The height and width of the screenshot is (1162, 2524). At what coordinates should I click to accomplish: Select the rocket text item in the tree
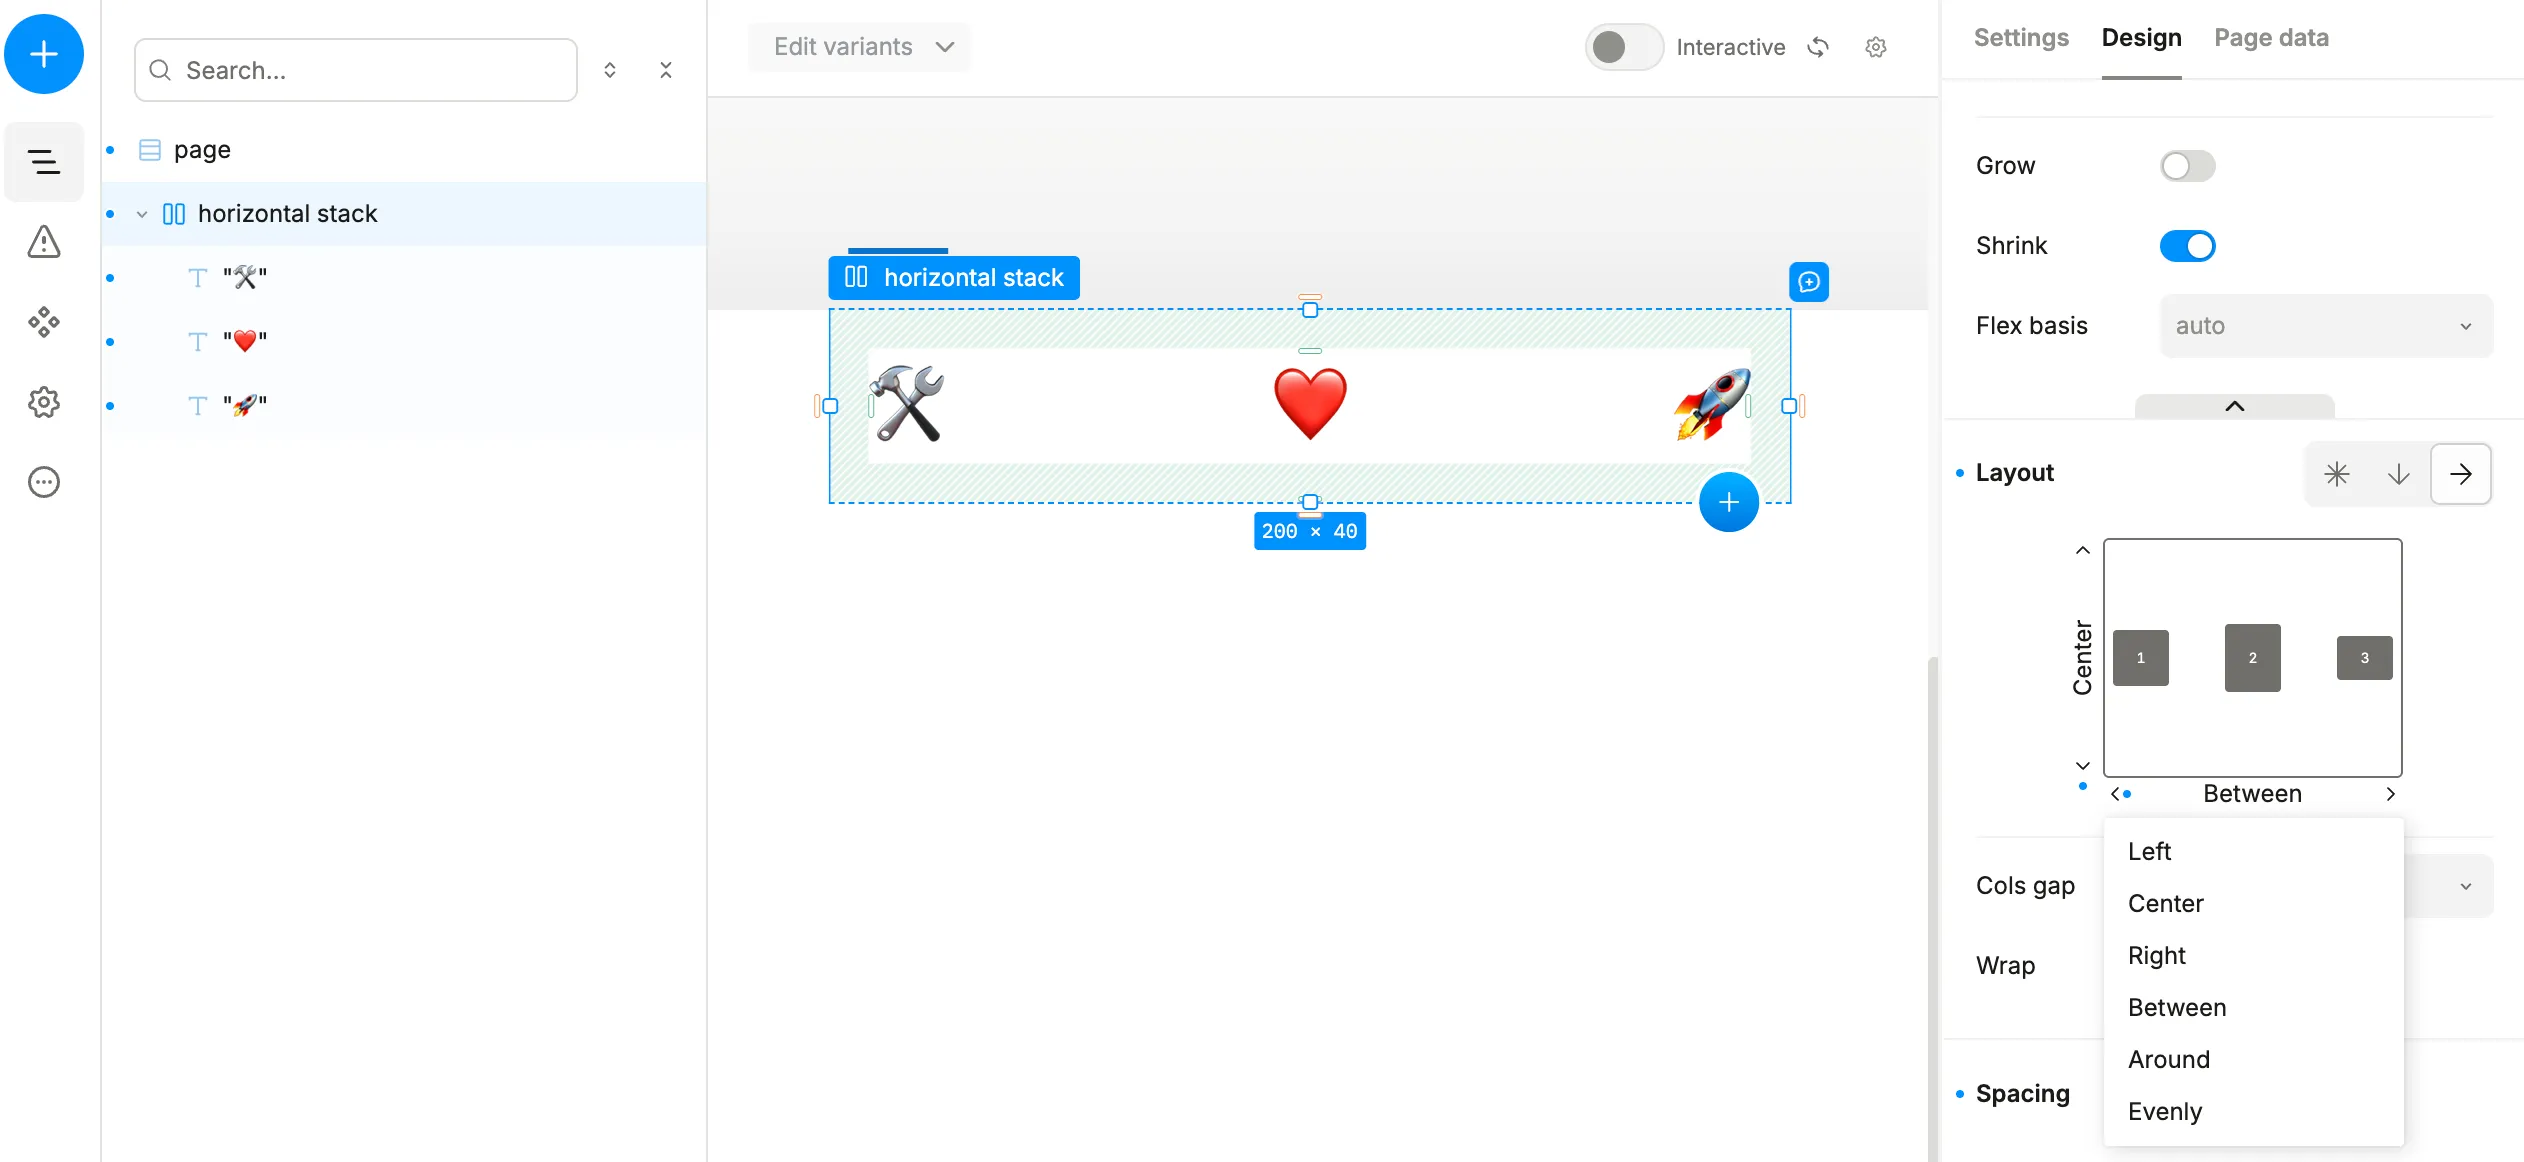pyautogui.click(x=245, y=406)
